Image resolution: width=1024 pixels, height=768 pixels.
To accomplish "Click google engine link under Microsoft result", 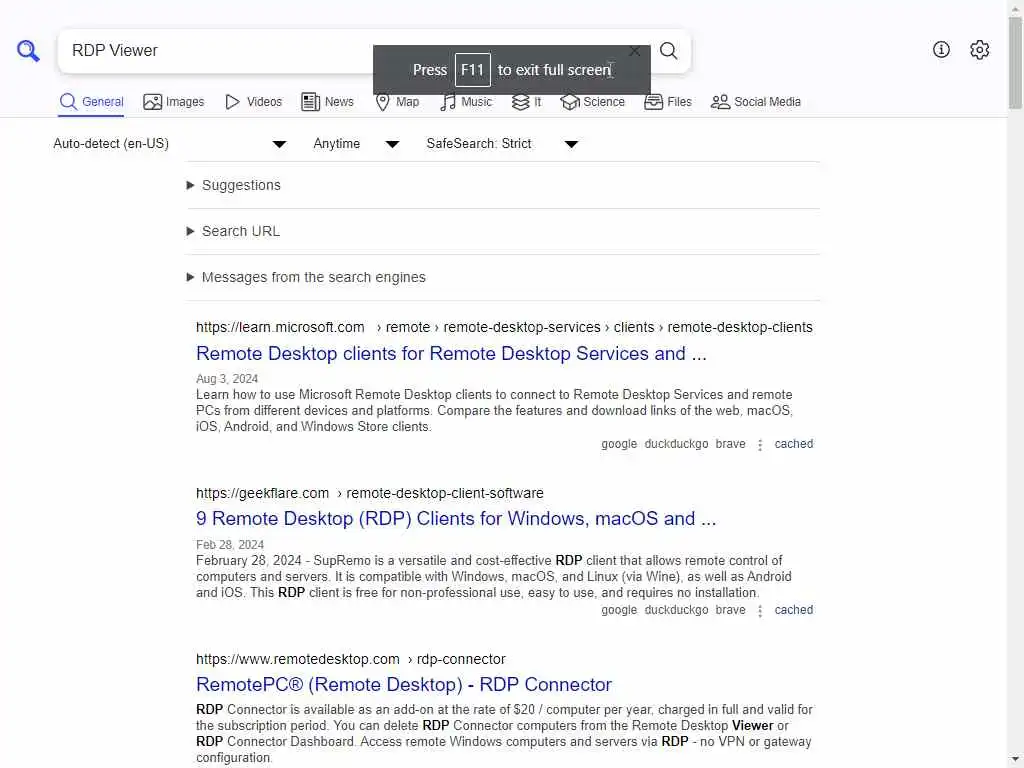I will pyautogui.click(x=618, y=444).
